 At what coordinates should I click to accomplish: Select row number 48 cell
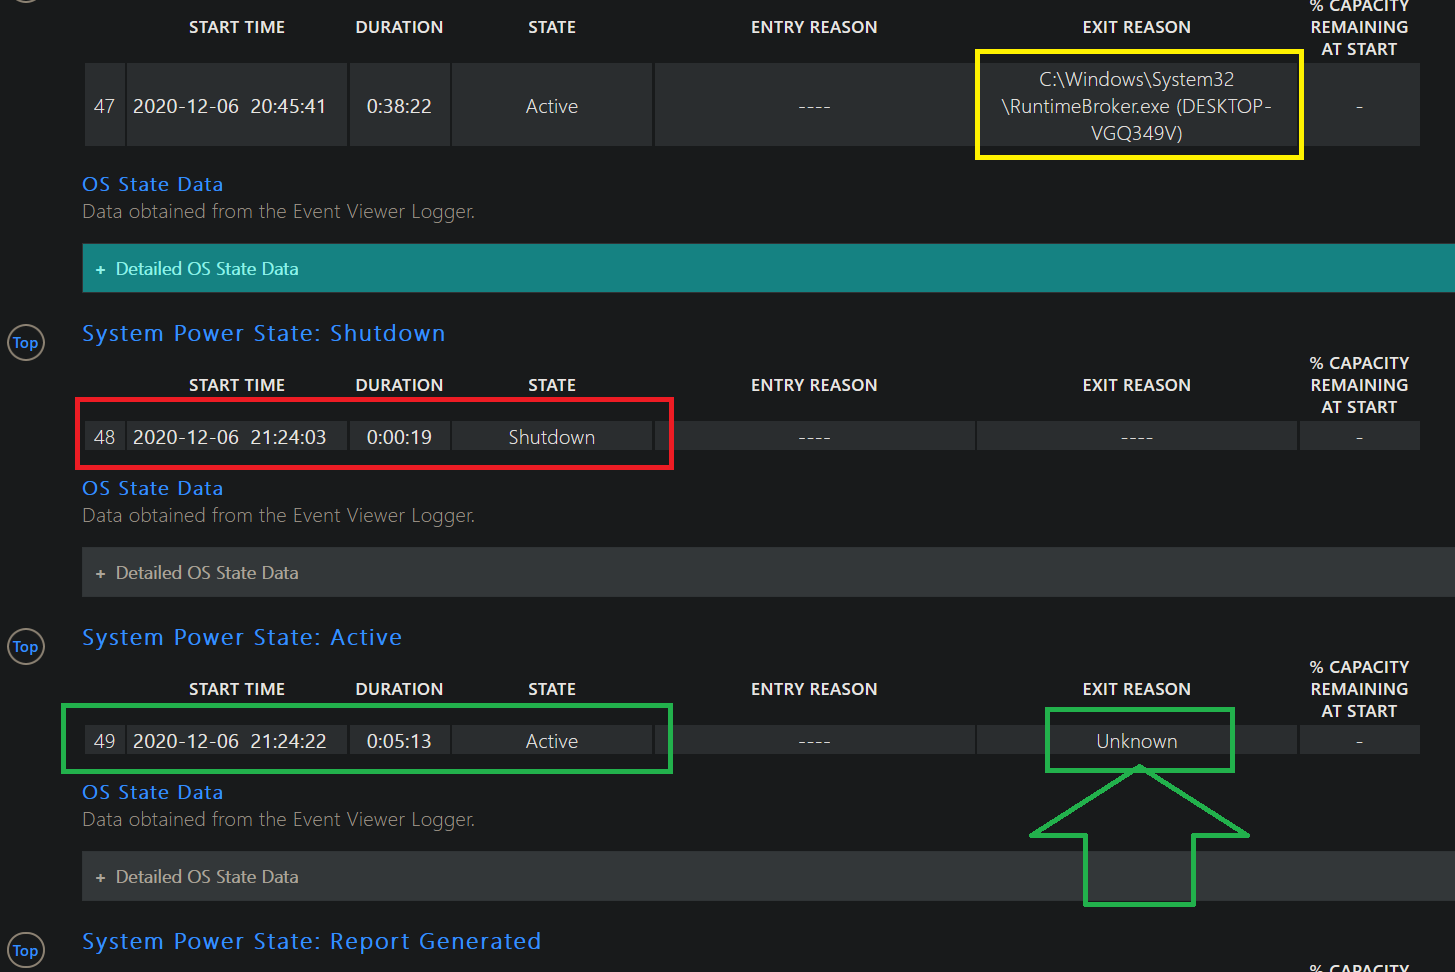pos(105,437)
